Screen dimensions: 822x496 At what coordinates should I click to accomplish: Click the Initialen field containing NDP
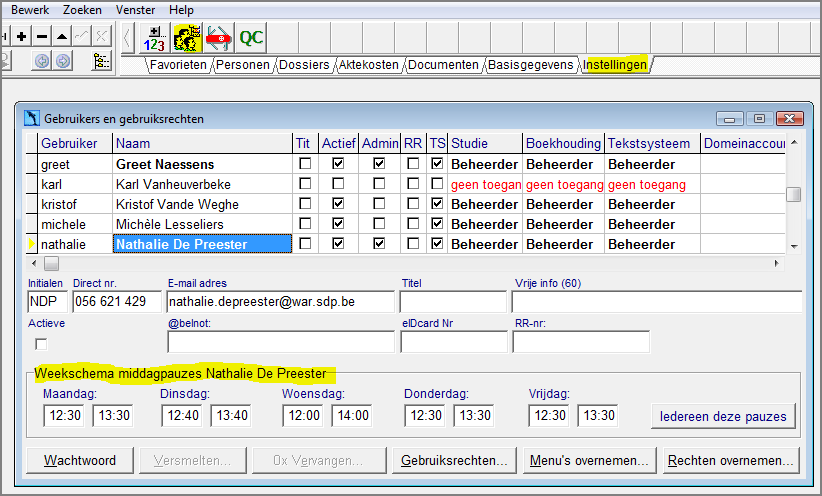pyautogui.click(x=48, y=301)
